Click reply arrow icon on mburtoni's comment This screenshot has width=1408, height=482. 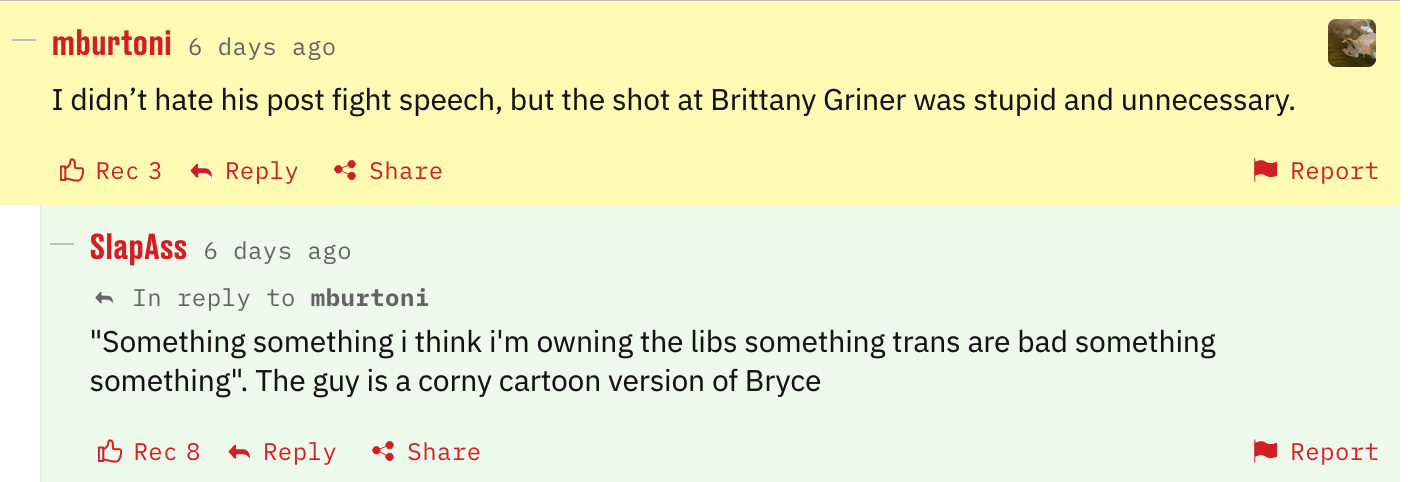[x=202, y=171]
